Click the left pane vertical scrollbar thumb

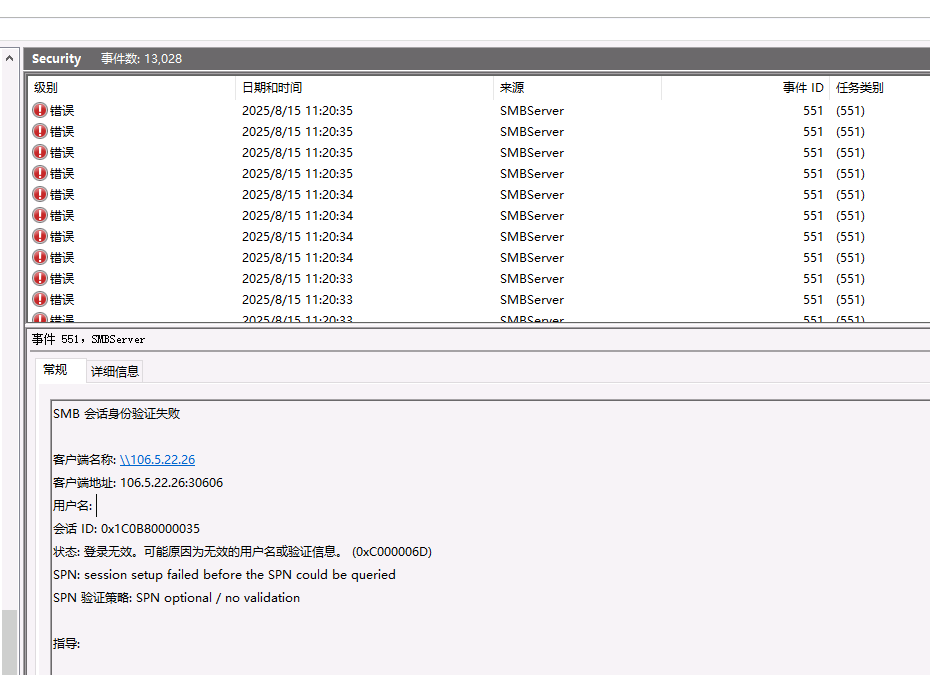pyautogui.click(x=9, y=641)
